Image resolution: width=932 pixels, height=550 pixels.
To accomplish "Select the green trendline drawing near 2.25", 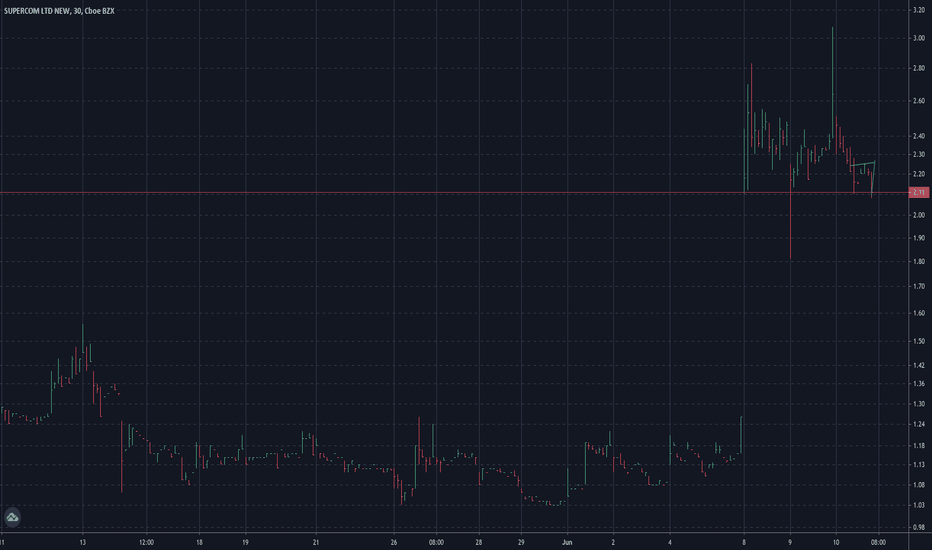I will [x=863, y=163].
